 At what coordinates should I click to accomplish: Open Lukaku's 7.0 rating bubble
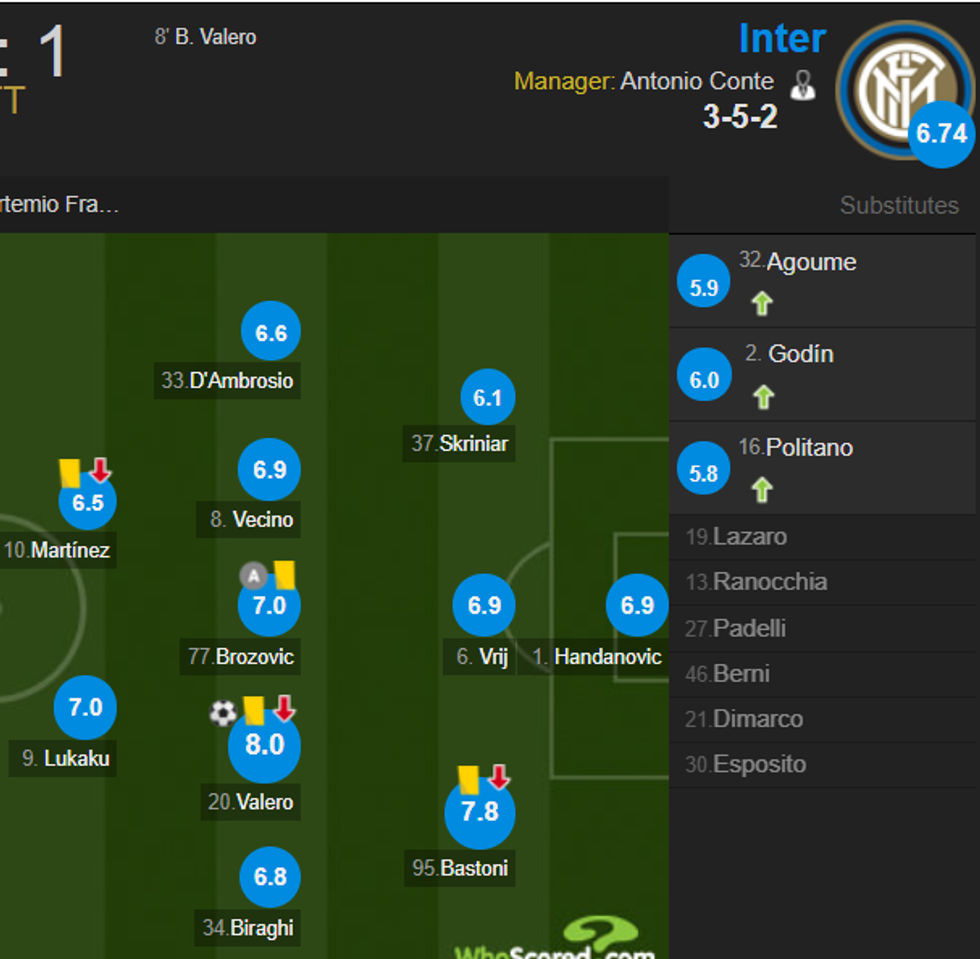85,707
